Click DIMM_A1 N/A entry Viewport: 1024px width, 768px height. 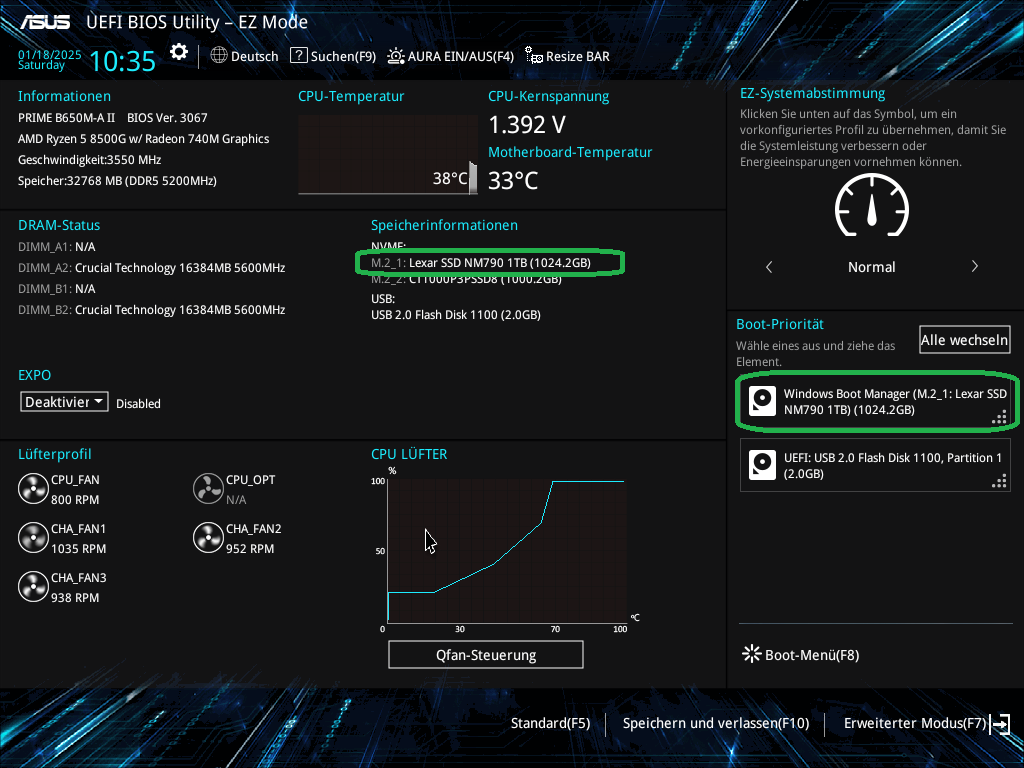click(57, 247)
